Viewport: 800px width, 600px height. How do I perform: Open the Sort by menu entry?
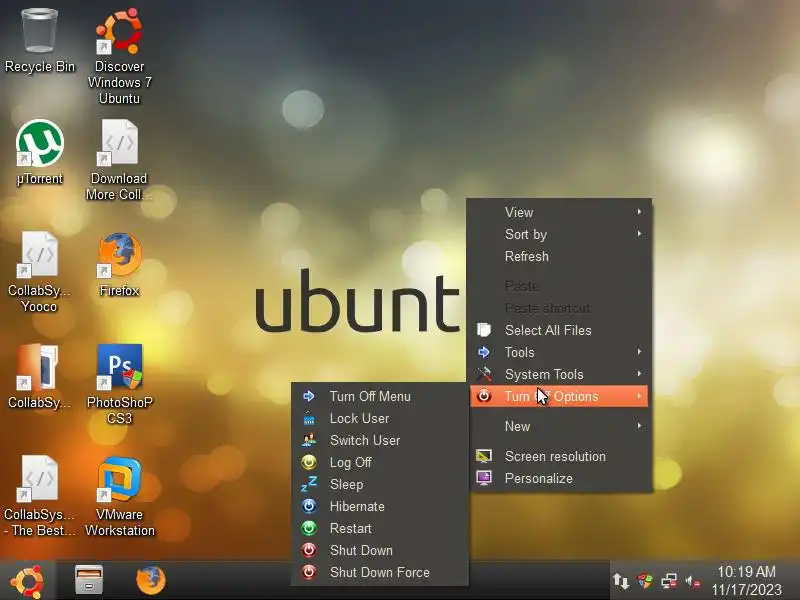point(559,234)
